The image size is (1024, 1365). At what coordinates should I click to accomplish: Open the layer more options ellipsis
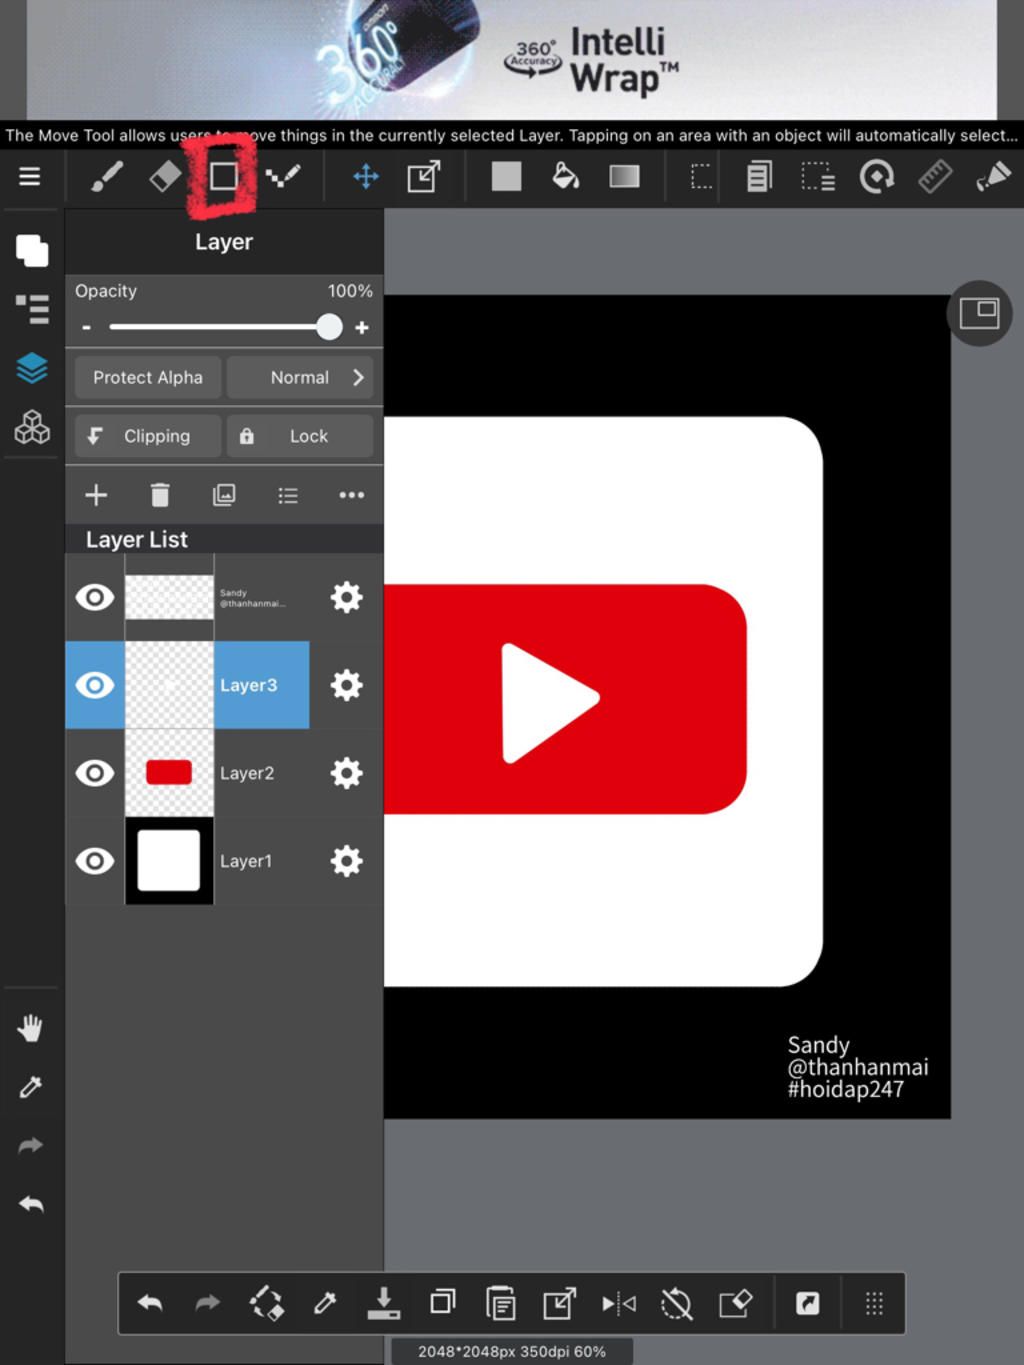pos(351,495)
